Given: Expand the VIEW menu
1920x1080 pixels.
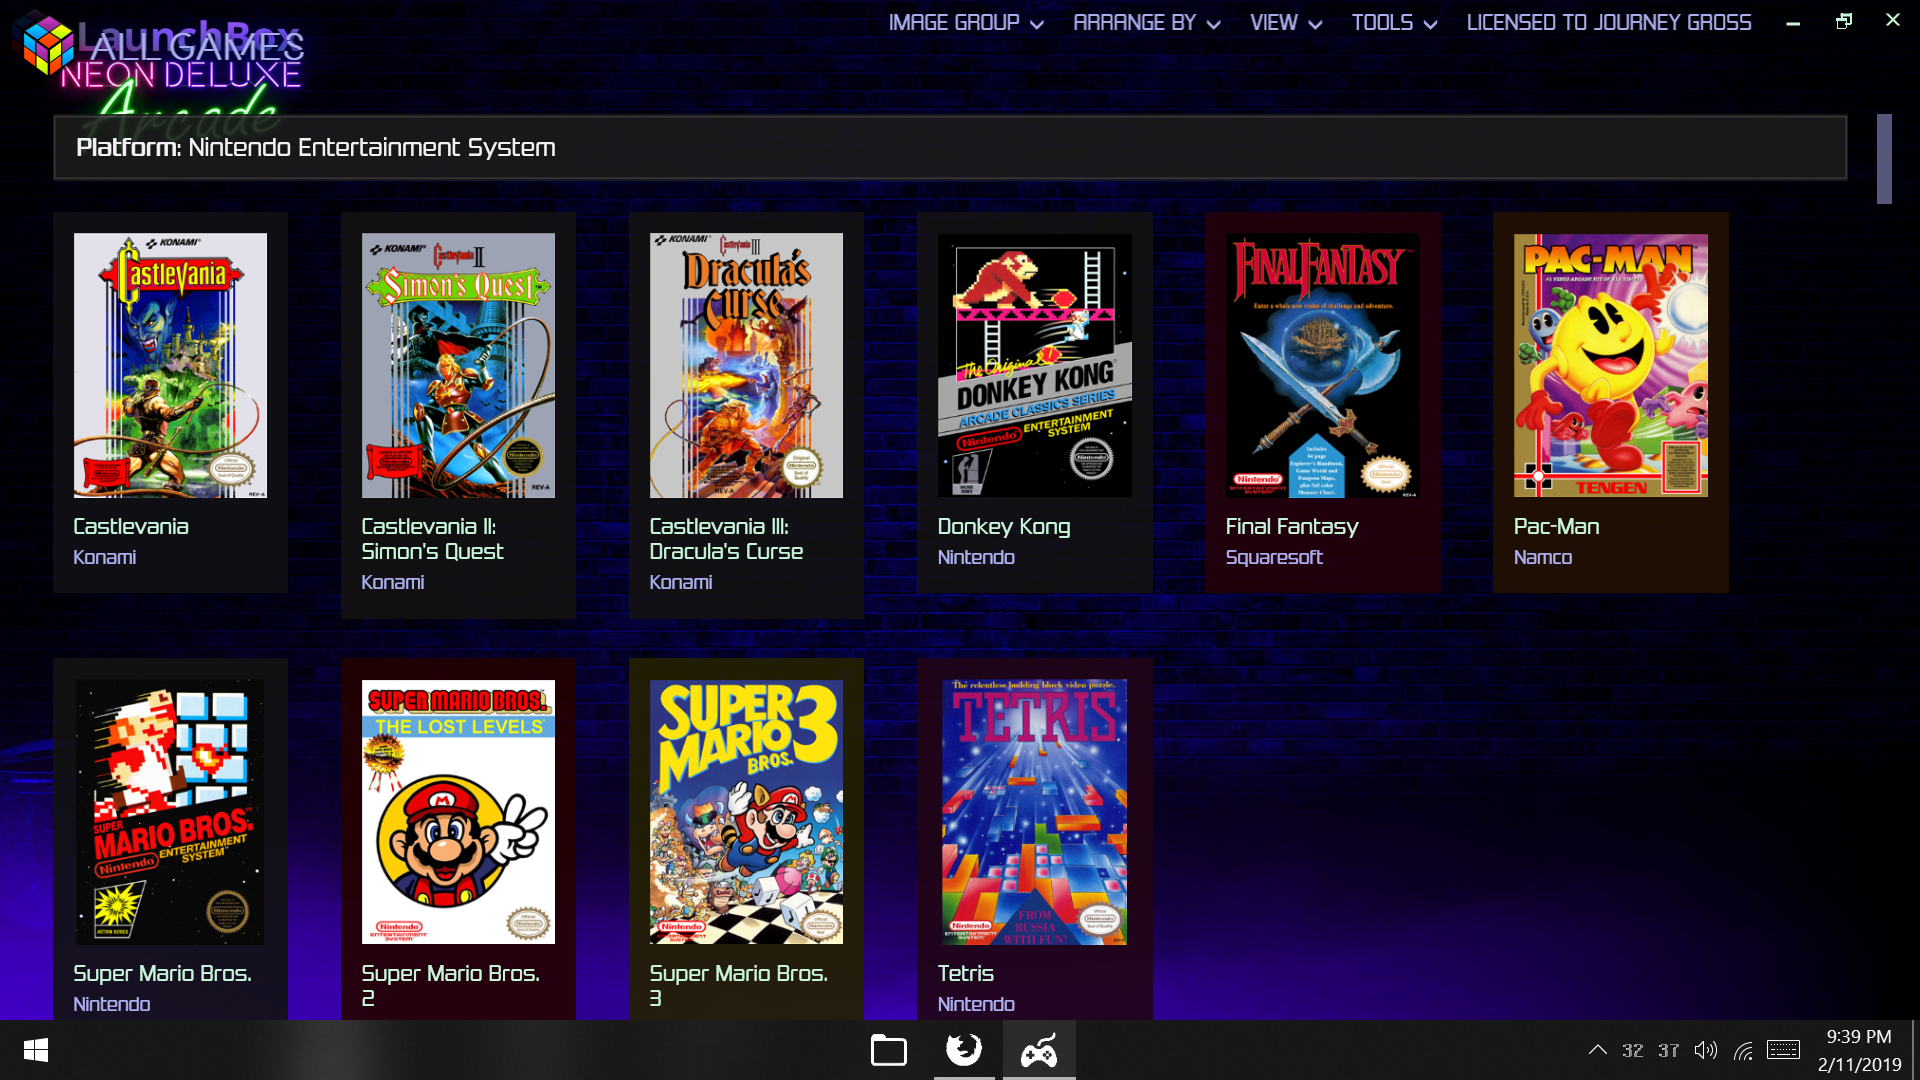Looking at the screenshot, I should click(x=1286, y=22).
